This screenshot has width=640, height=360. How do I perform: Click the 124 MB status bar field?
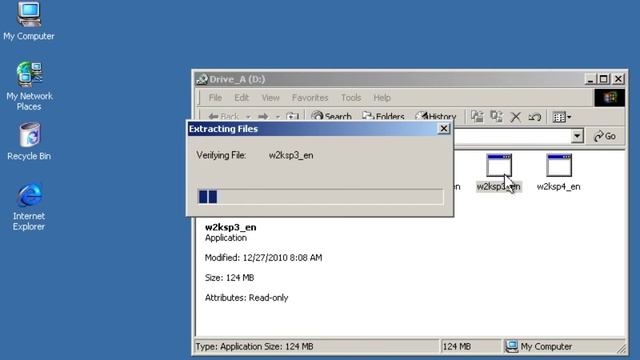point(471,347)
